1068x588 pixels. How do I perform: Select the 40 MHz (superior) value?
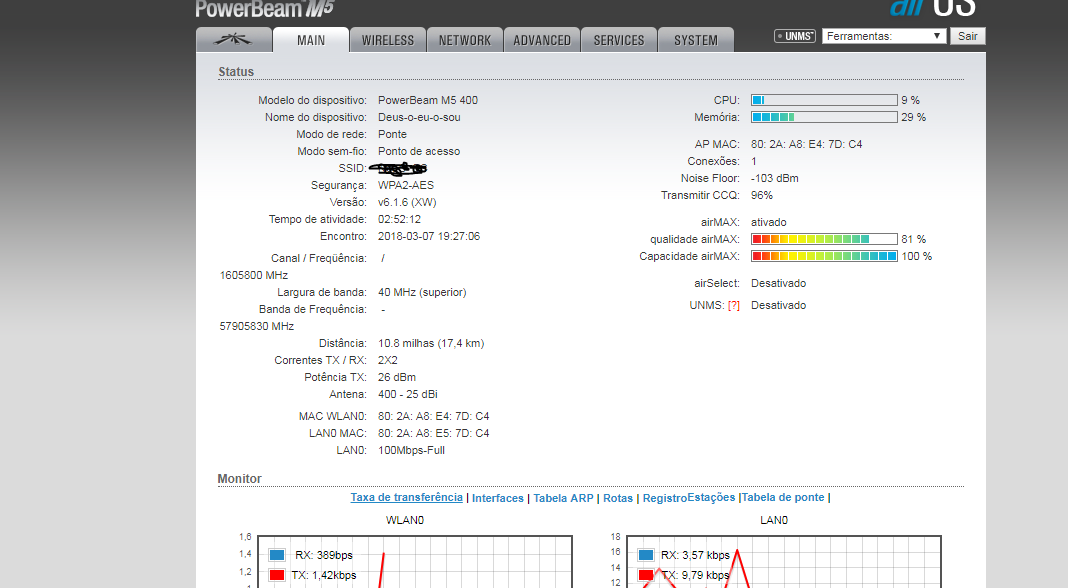click(x=422, y=292)
